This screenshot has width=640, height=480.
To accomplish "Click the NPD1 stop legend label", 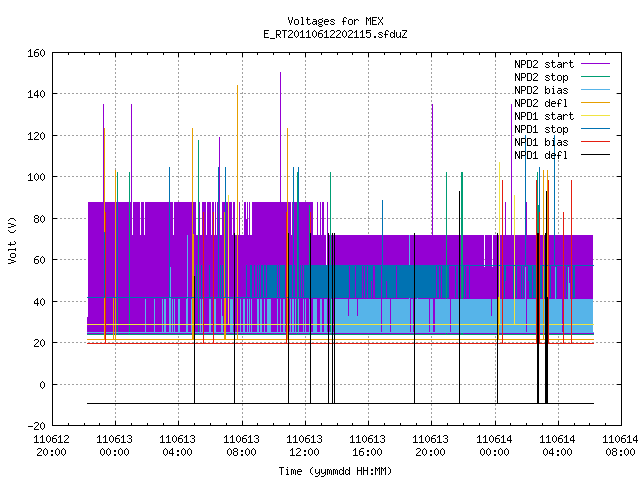I will click(x=541, y=129).
